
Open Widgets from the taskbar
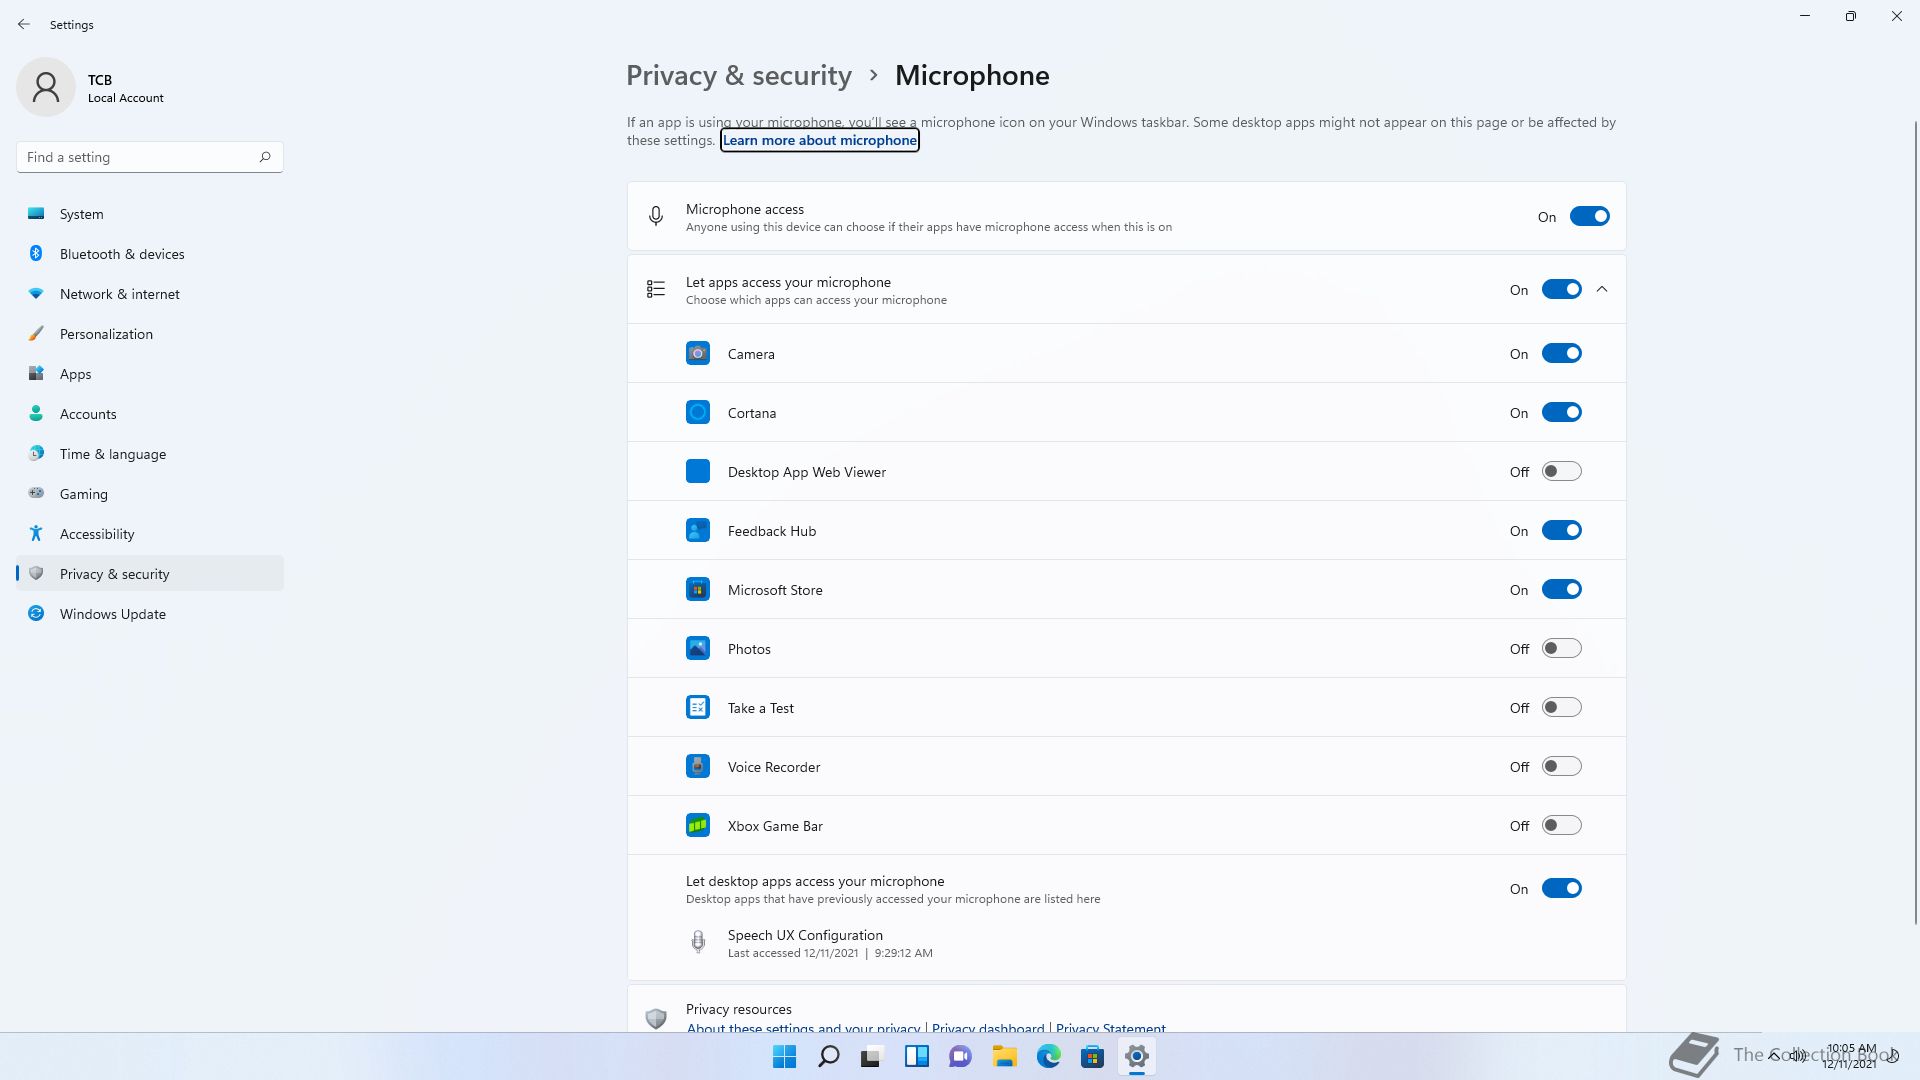pos(916,1056)
